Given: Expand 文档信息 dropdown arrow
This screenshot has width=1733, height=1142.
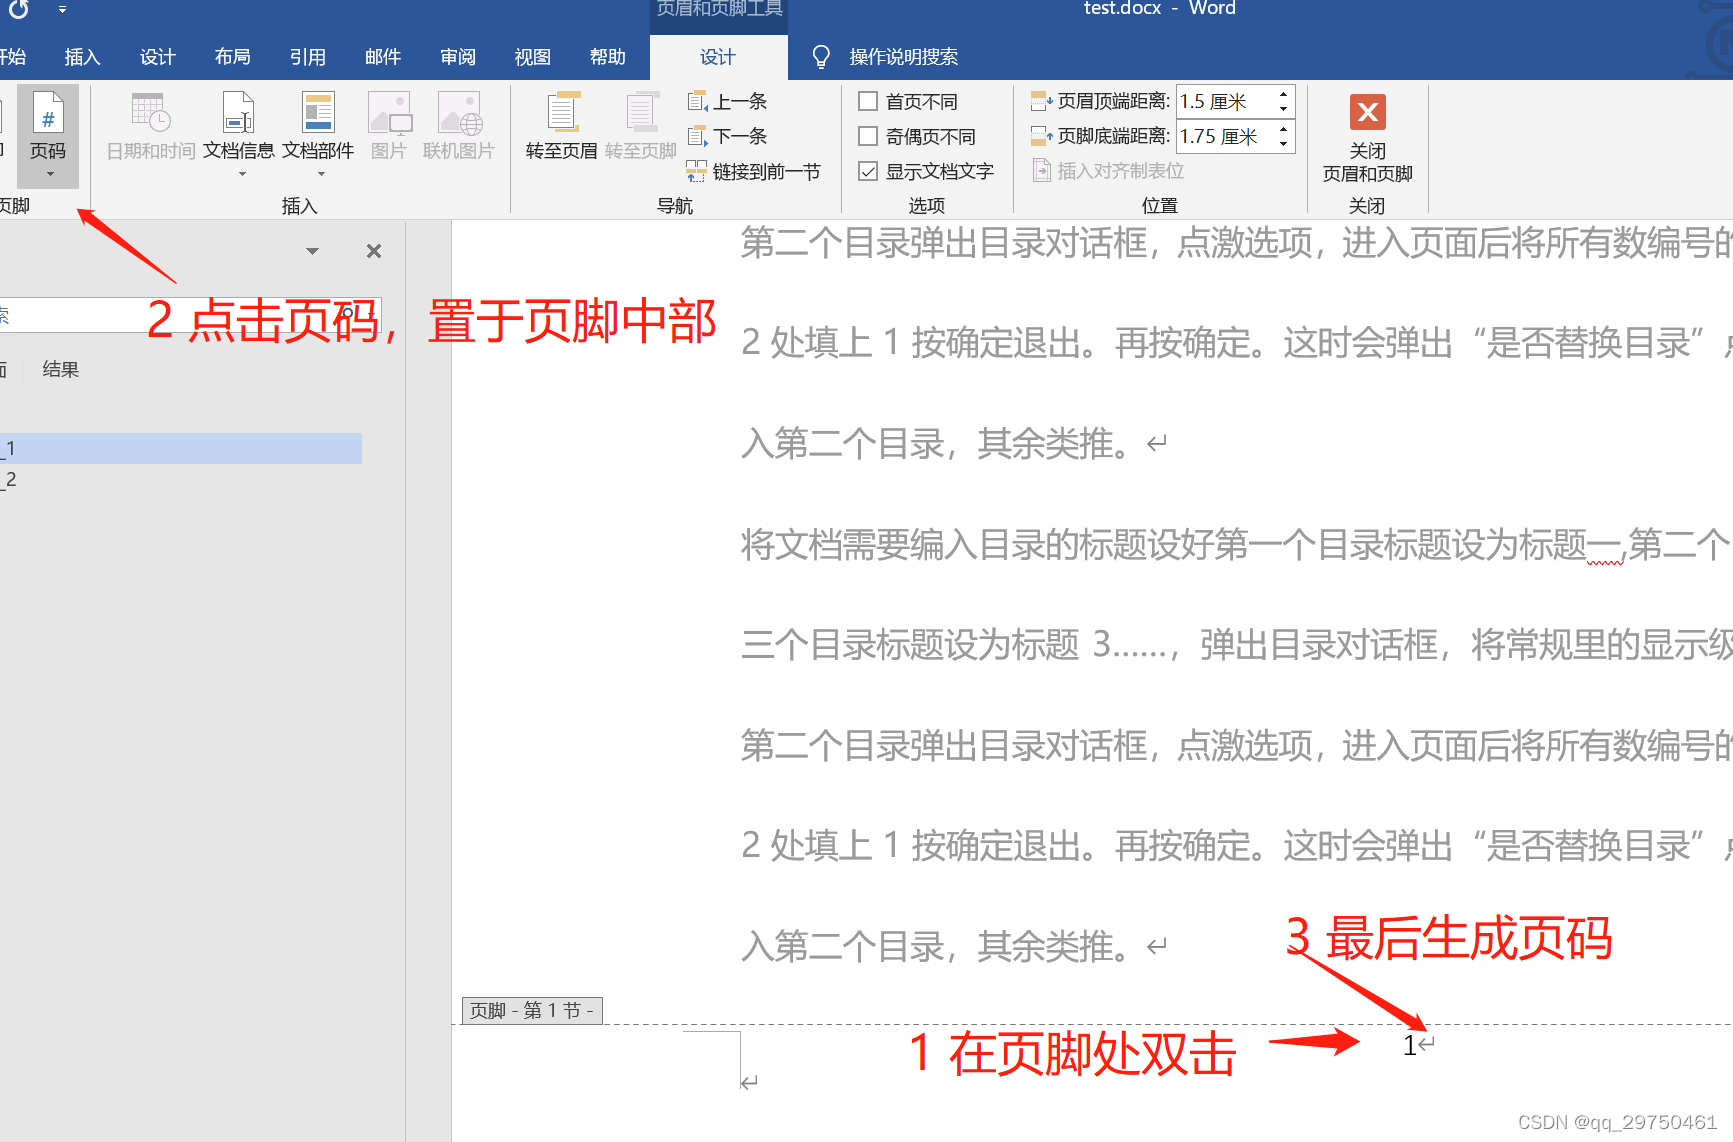Looking at the screenshot, I should coord(242,175).
